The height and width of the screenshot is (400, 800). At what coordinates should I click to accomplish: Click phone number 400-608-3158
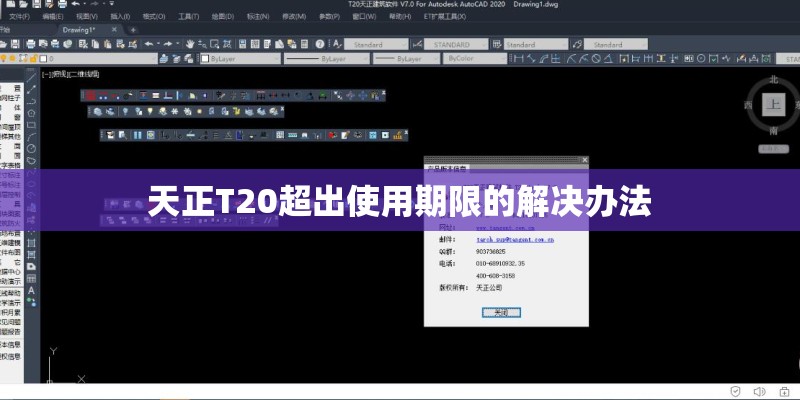495,276
